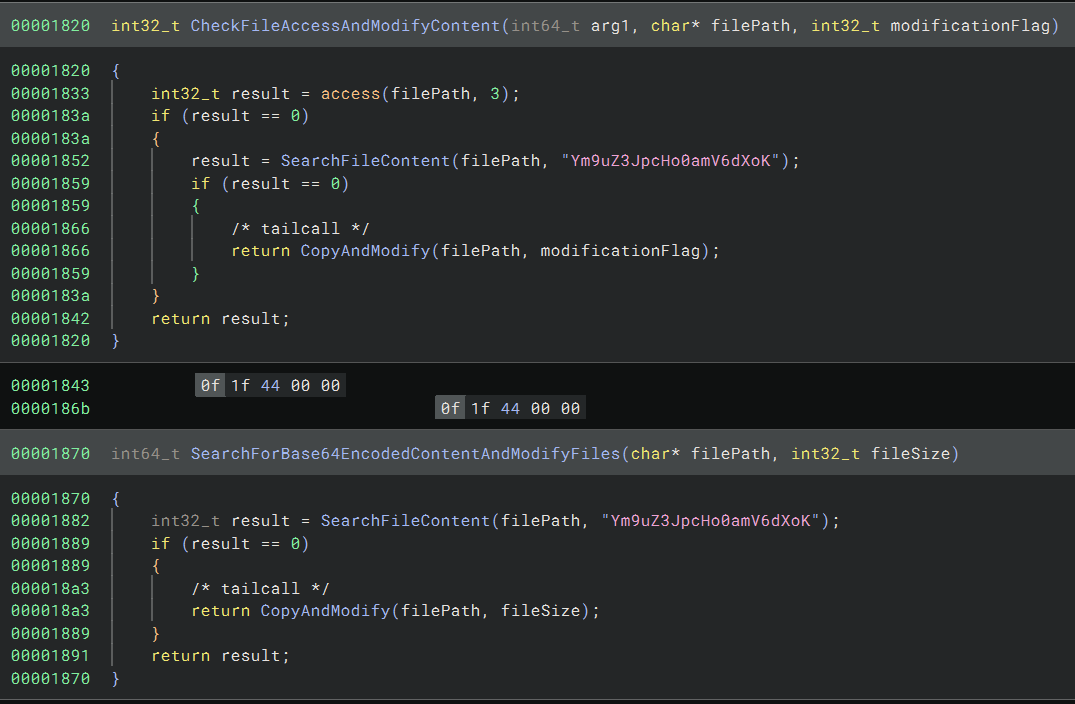Screen dimensions: 1075x704
Task: Click SearchFileContent call on line 00001852
Action: tap(365, 161)
